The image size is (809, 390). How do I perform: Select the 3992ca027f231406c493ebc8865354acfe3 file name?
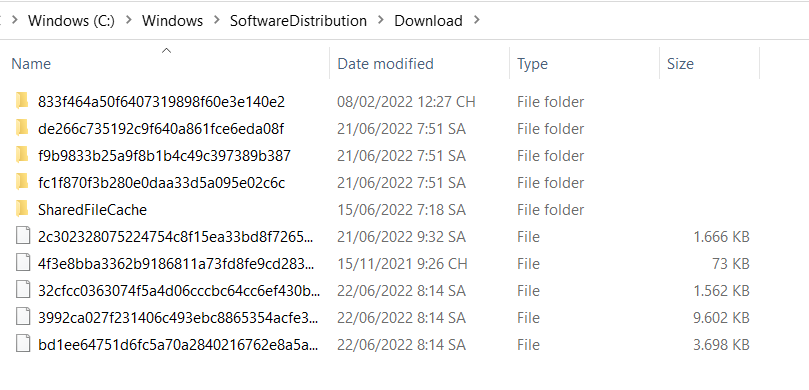178,318
